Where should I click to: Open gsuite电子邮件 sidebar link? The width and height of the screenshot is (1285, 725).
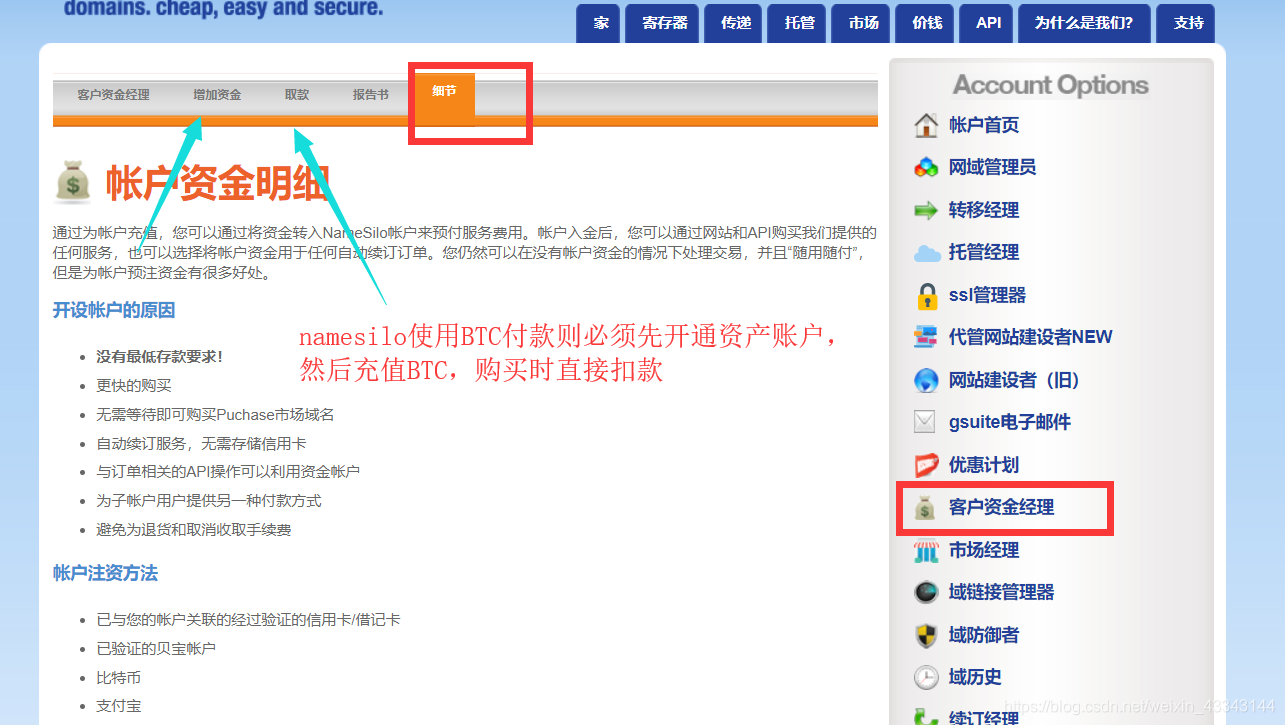click(x=1010, y=422)
